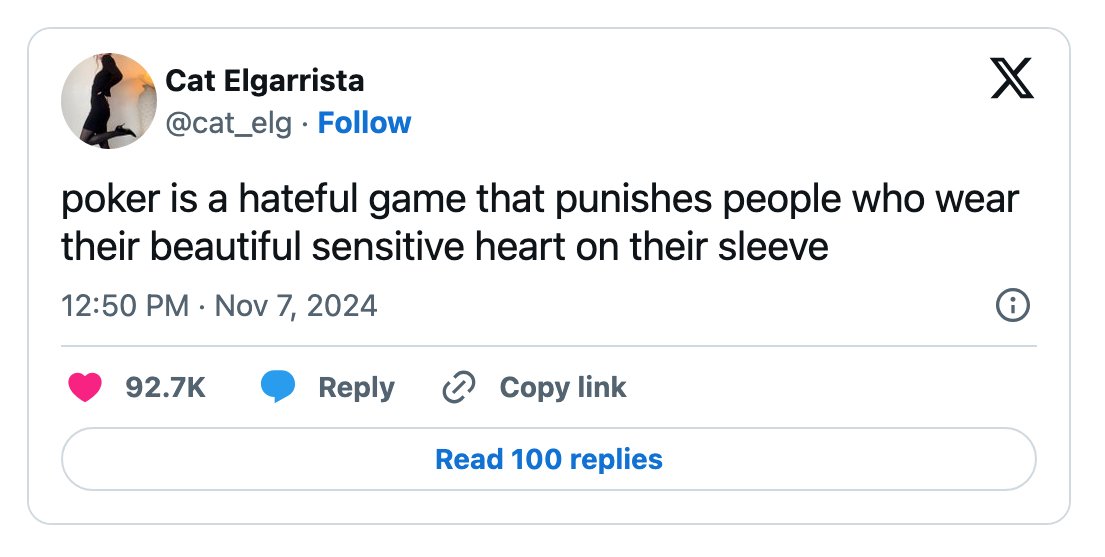Follow @cat_elg via the Follow link
Image resolution: width=1105 pixels, height=557 pixels.
coord(364,123)
